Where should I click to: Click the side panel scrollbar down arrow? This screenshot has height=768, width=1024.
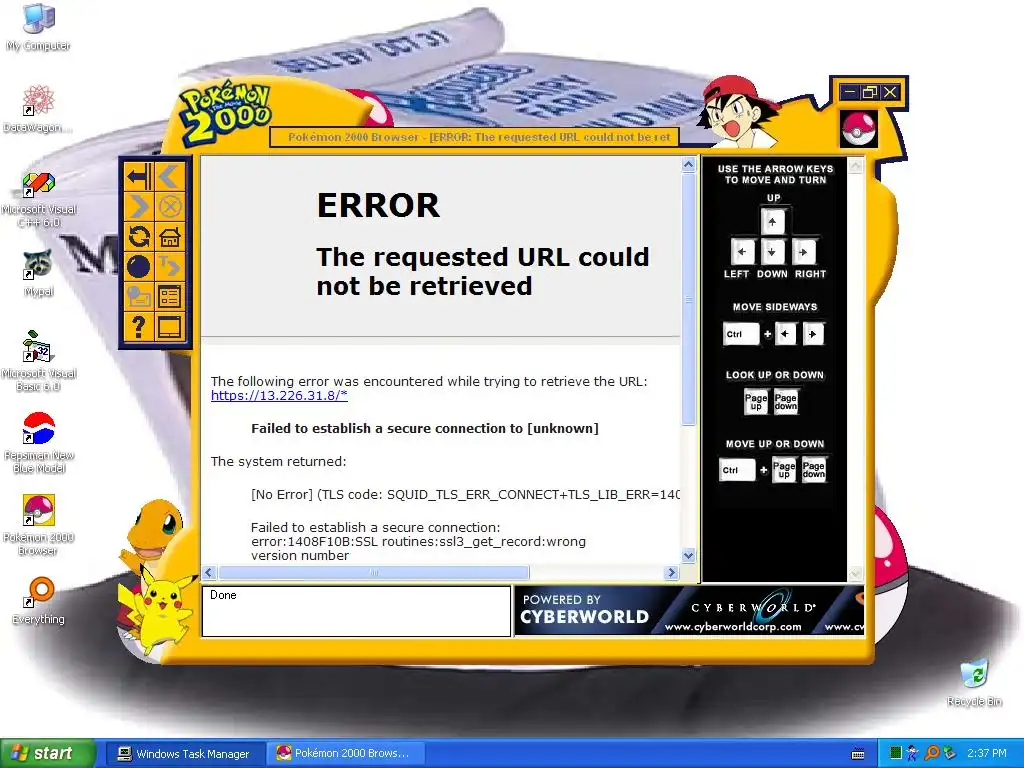[x=856, y=573]
